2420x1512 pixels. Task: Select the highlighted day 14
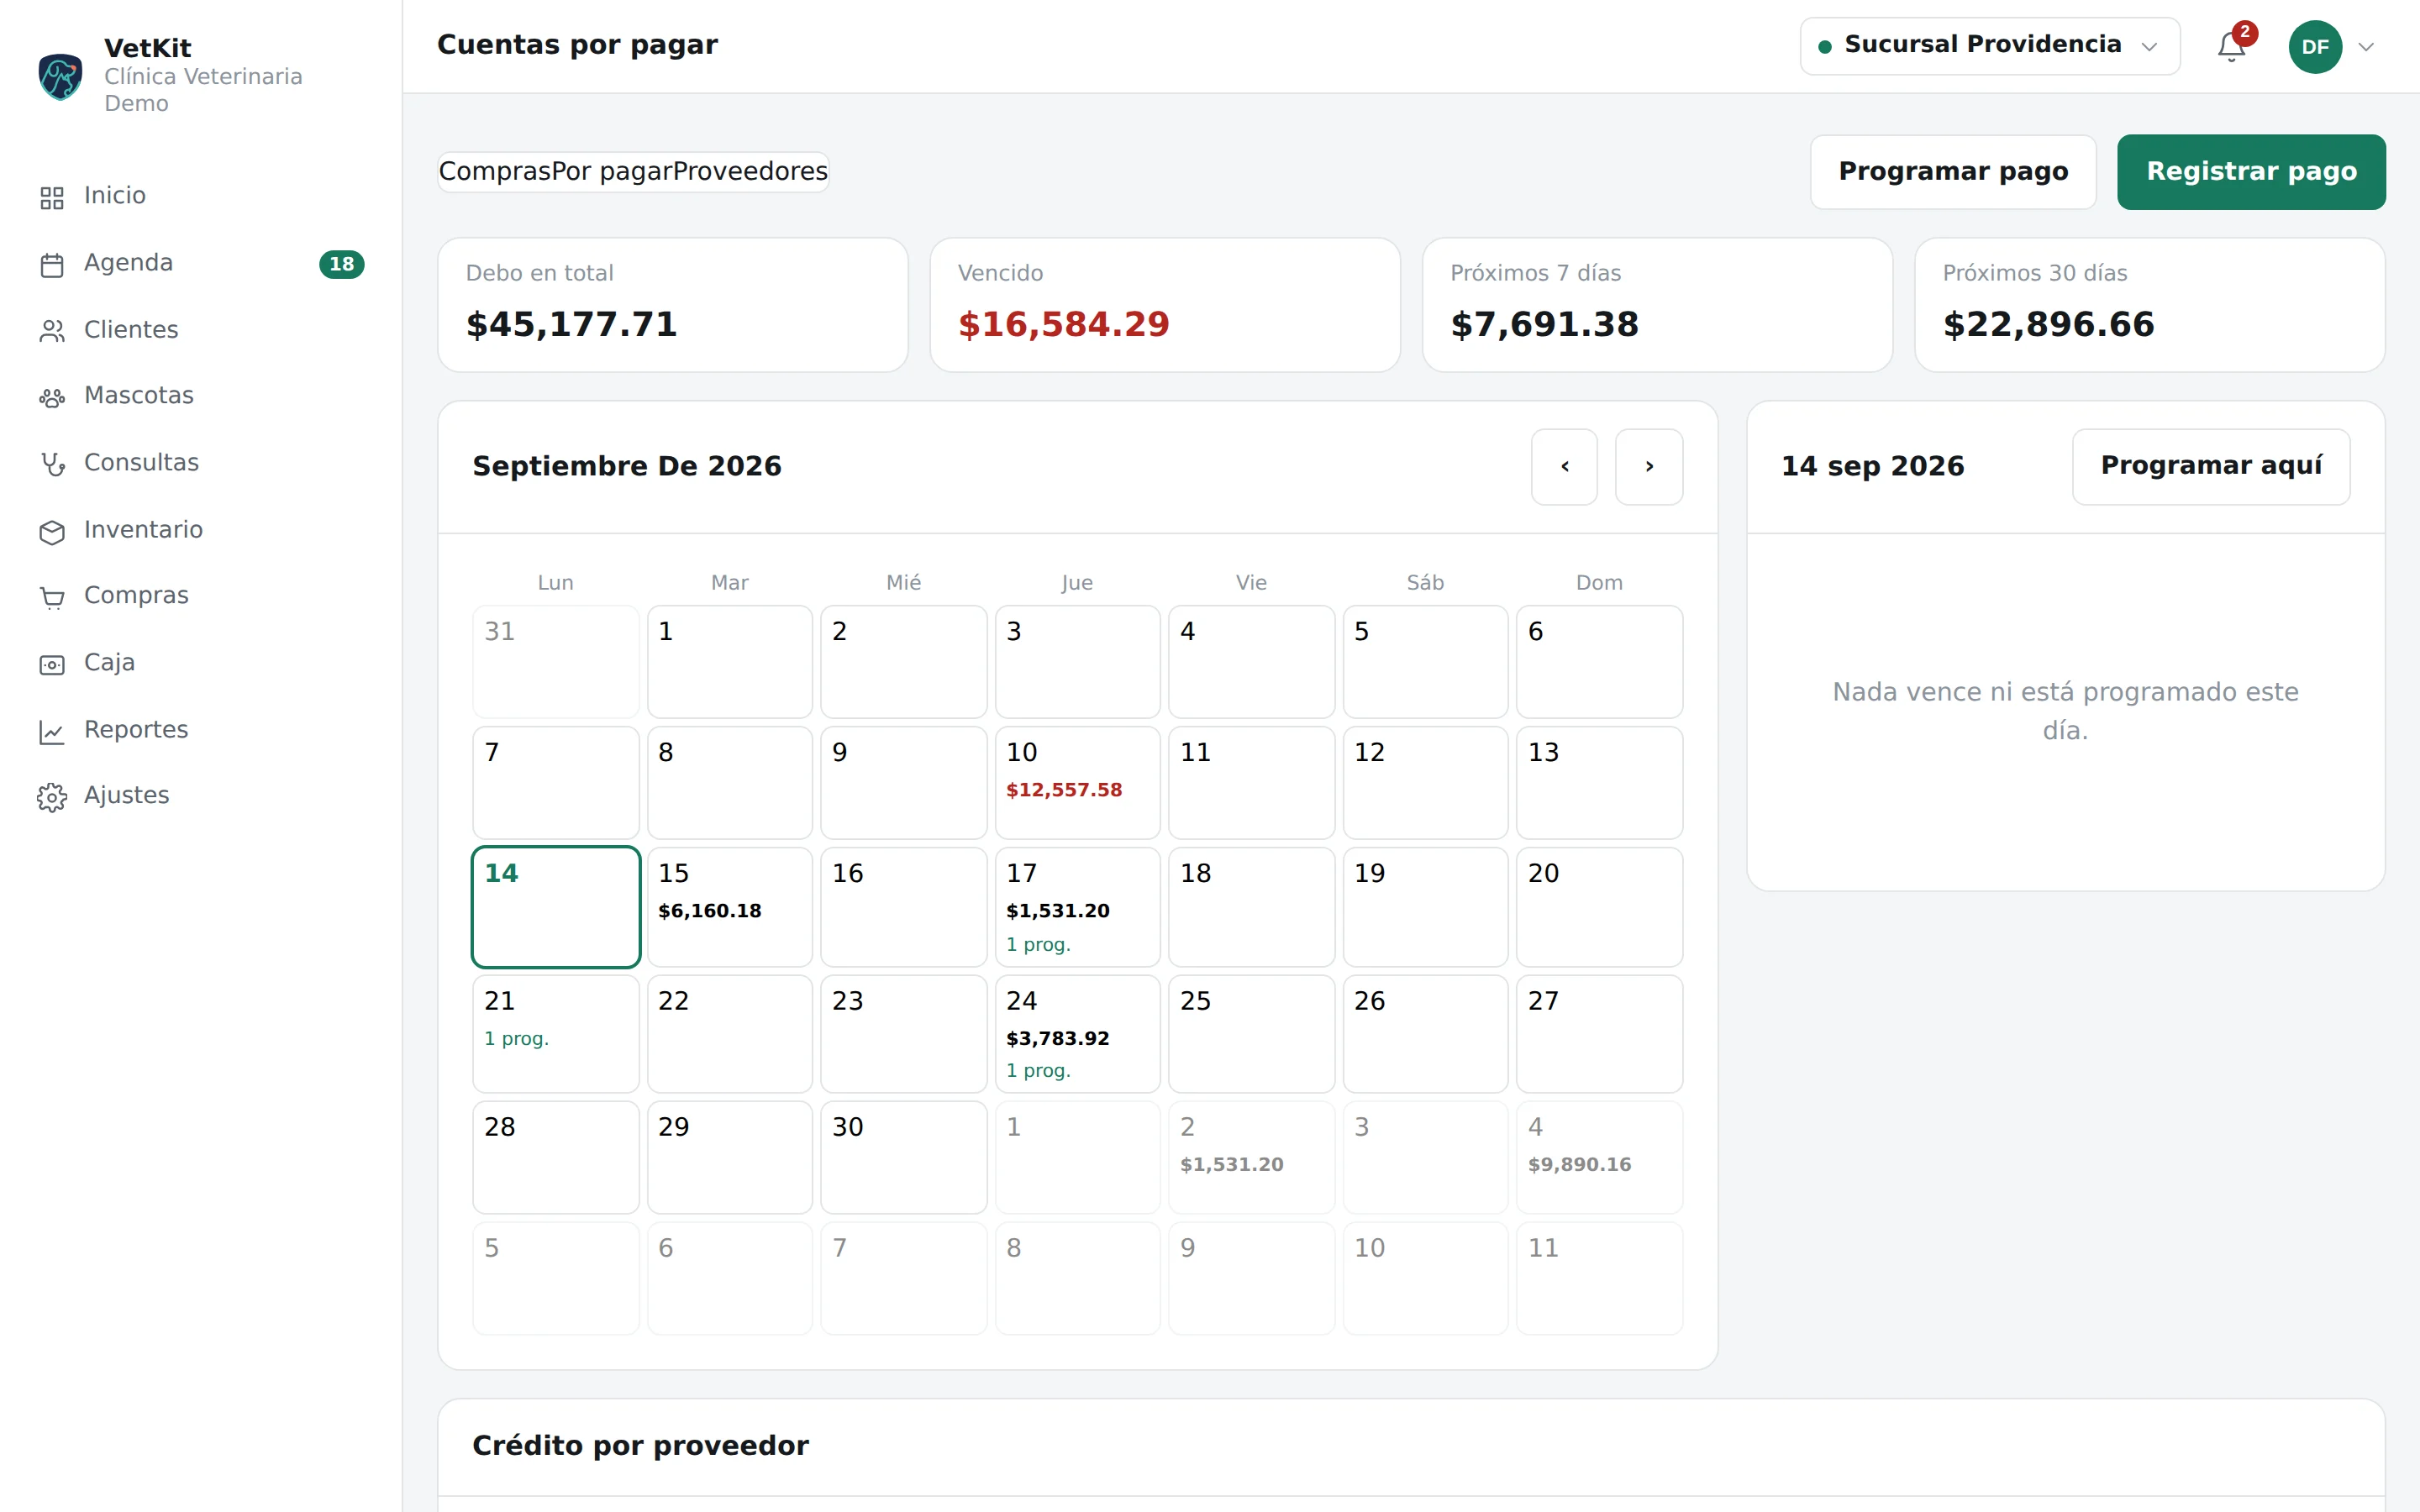pyautogui.click(x=555, y=907)
